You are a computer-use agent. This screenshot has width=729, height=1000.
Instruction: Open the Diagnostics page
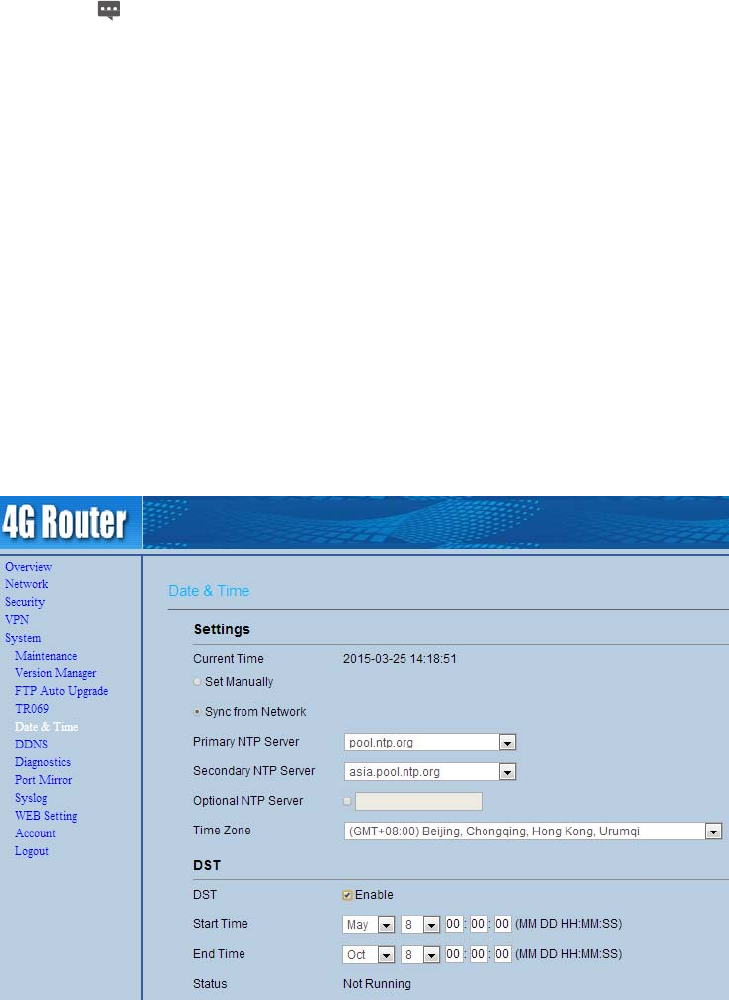pyautogui.click(x=43, y=761)
